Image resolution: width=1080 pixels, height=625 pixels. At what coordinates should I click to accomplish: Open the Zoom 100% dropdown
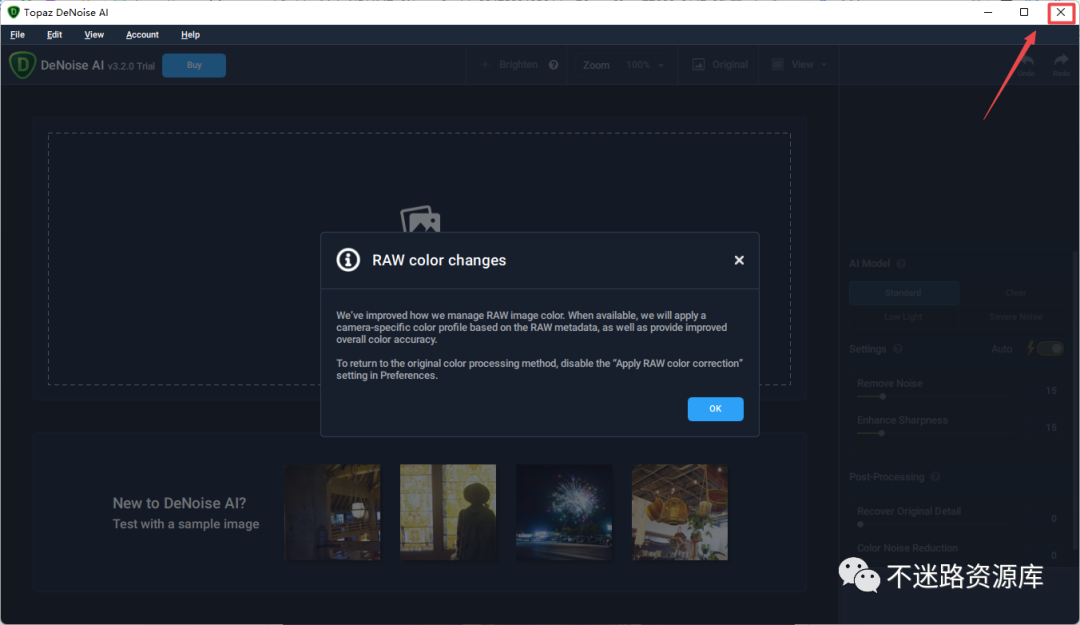pos(645,65)
